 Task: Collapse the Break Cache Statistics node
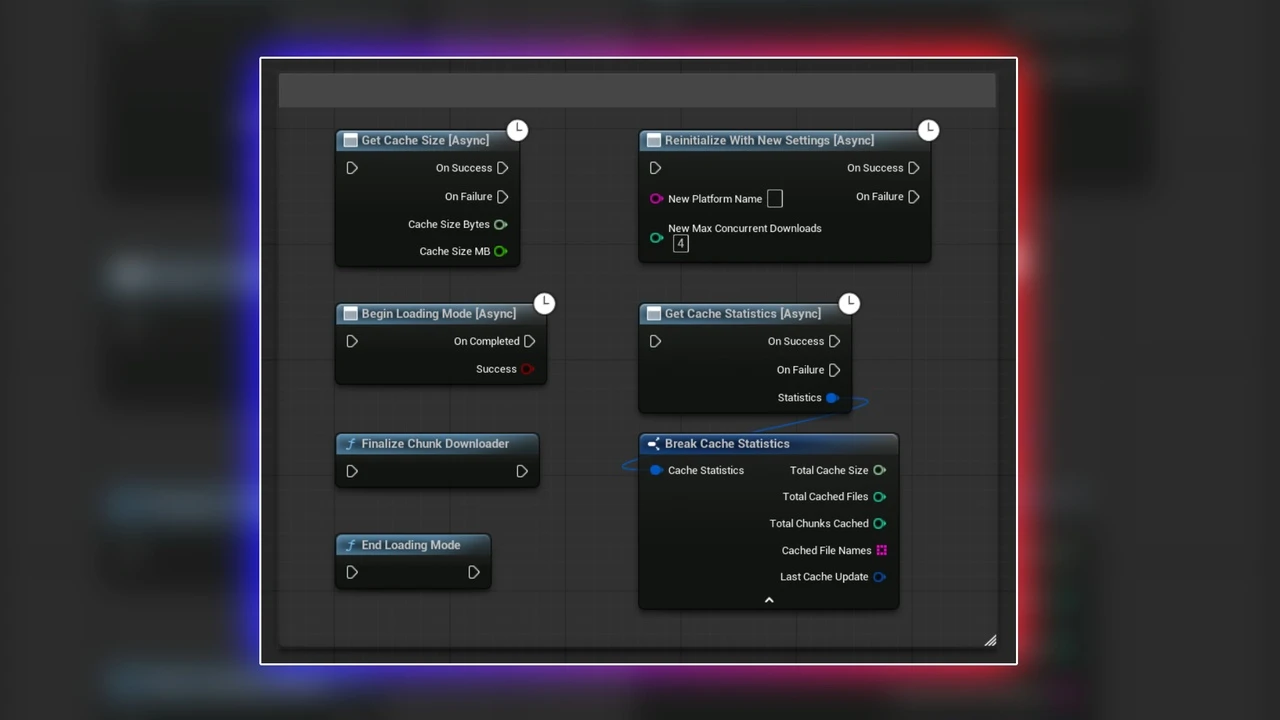click(x=769, y=600)
